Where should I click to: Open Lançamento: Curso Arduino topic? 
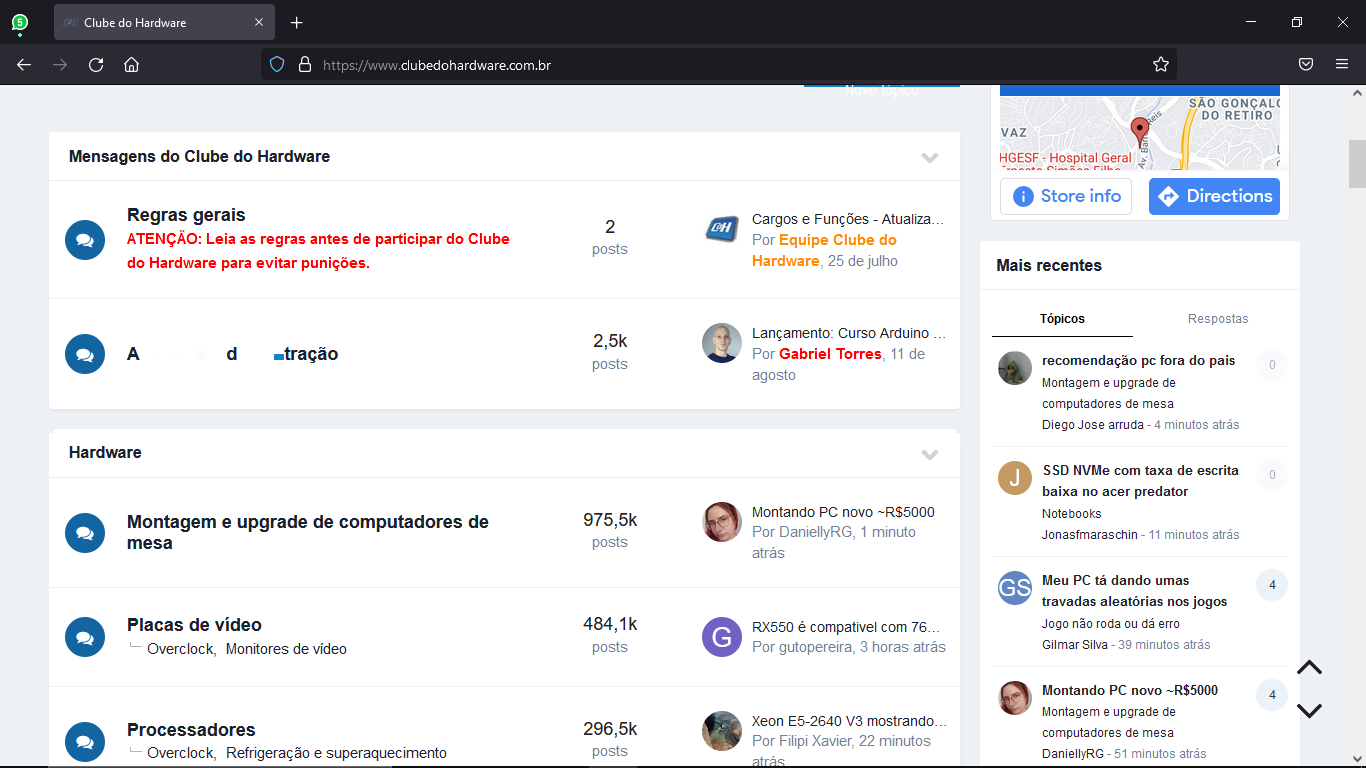coord(848,333)
